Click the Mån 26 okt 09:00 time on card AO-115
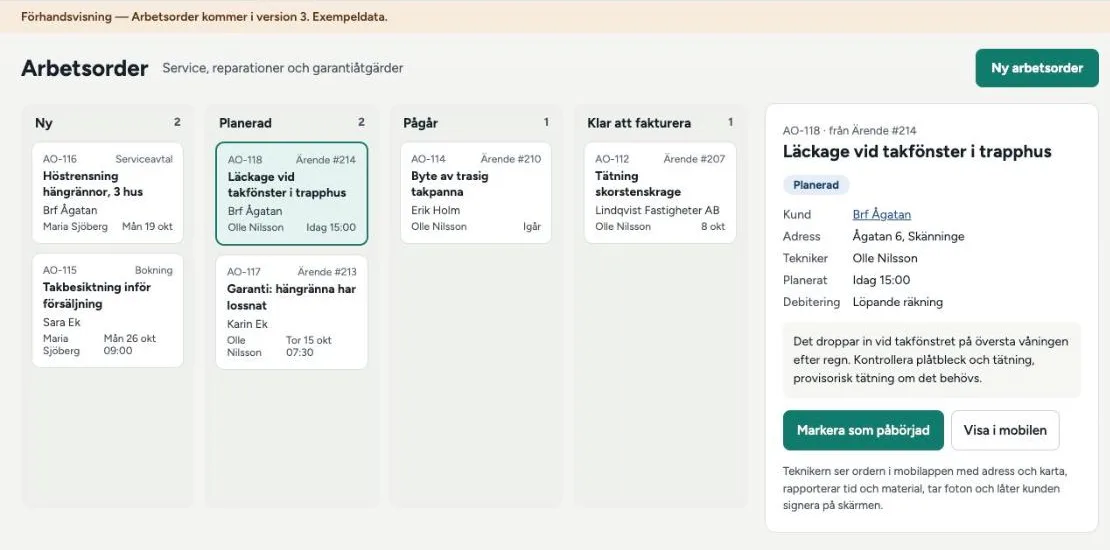 (x=130, y=344)
